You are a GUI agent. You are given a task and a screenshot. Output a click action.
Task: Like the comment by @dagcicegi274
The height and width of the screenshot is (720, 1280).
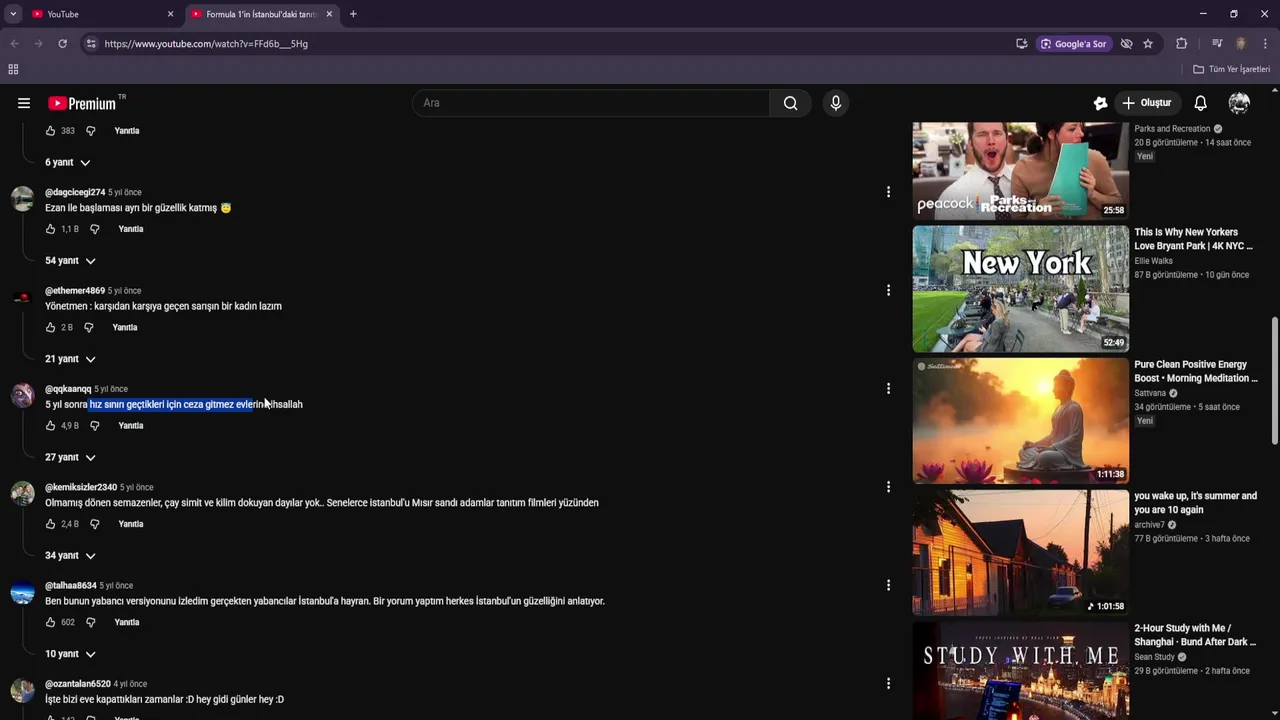pos(51,229)
